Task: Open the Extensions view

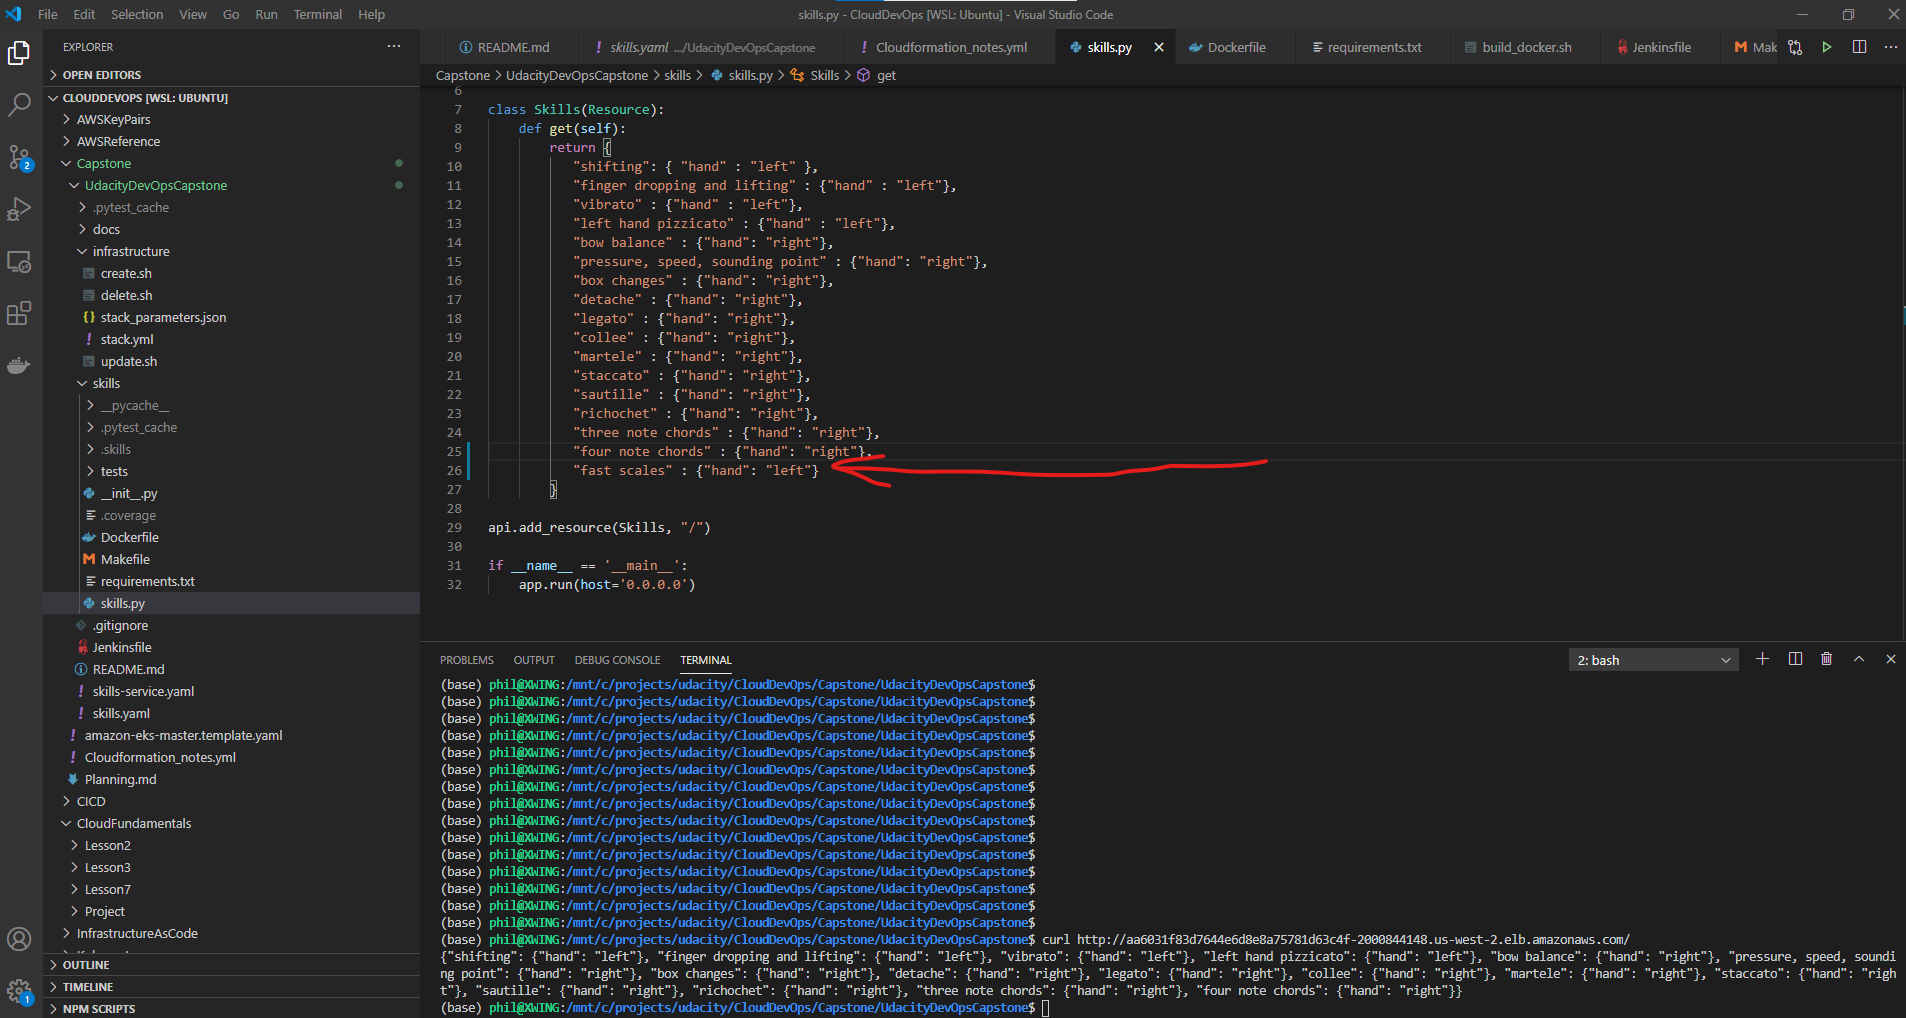Action: (19, 314)
